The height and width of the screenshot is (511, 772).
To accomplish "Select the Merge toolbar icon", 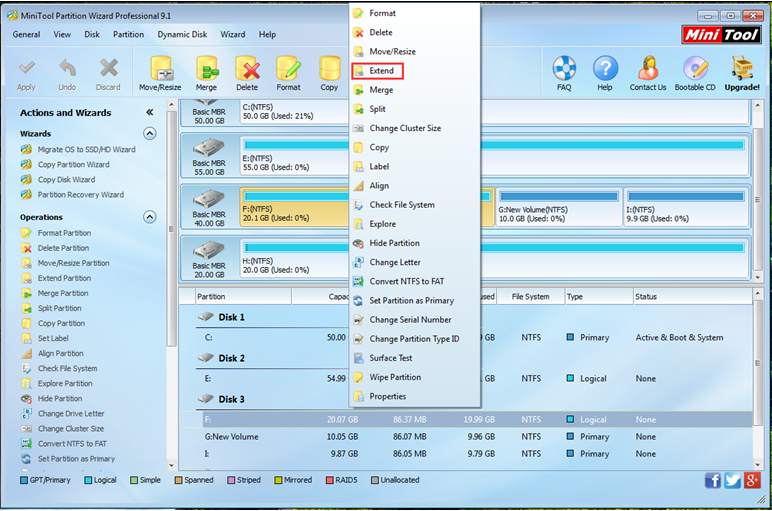I will (x=206, y=74).
